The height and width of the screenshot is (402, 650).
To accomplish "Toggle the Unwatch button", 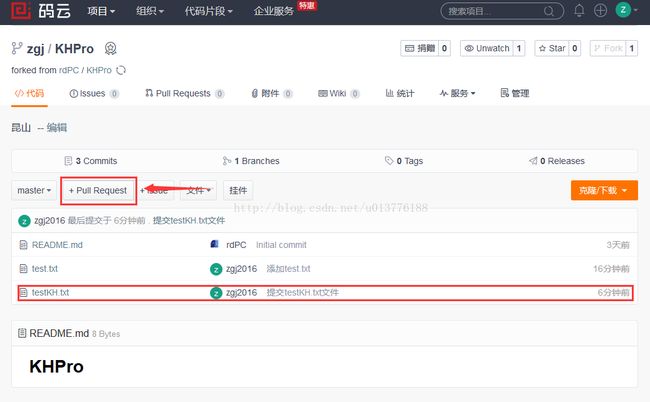I will point(487,48).
